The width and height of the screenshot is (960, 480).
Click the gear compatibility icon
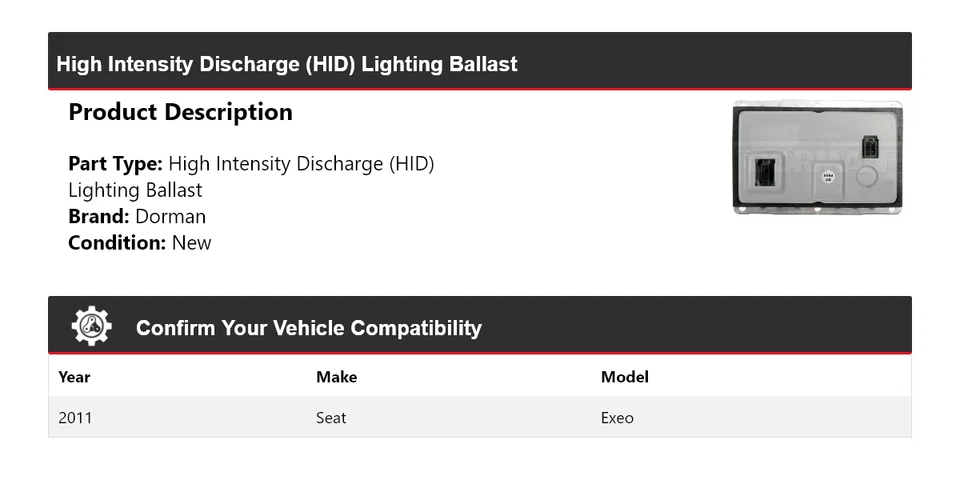pyautogui.click(x=91, y=326)
